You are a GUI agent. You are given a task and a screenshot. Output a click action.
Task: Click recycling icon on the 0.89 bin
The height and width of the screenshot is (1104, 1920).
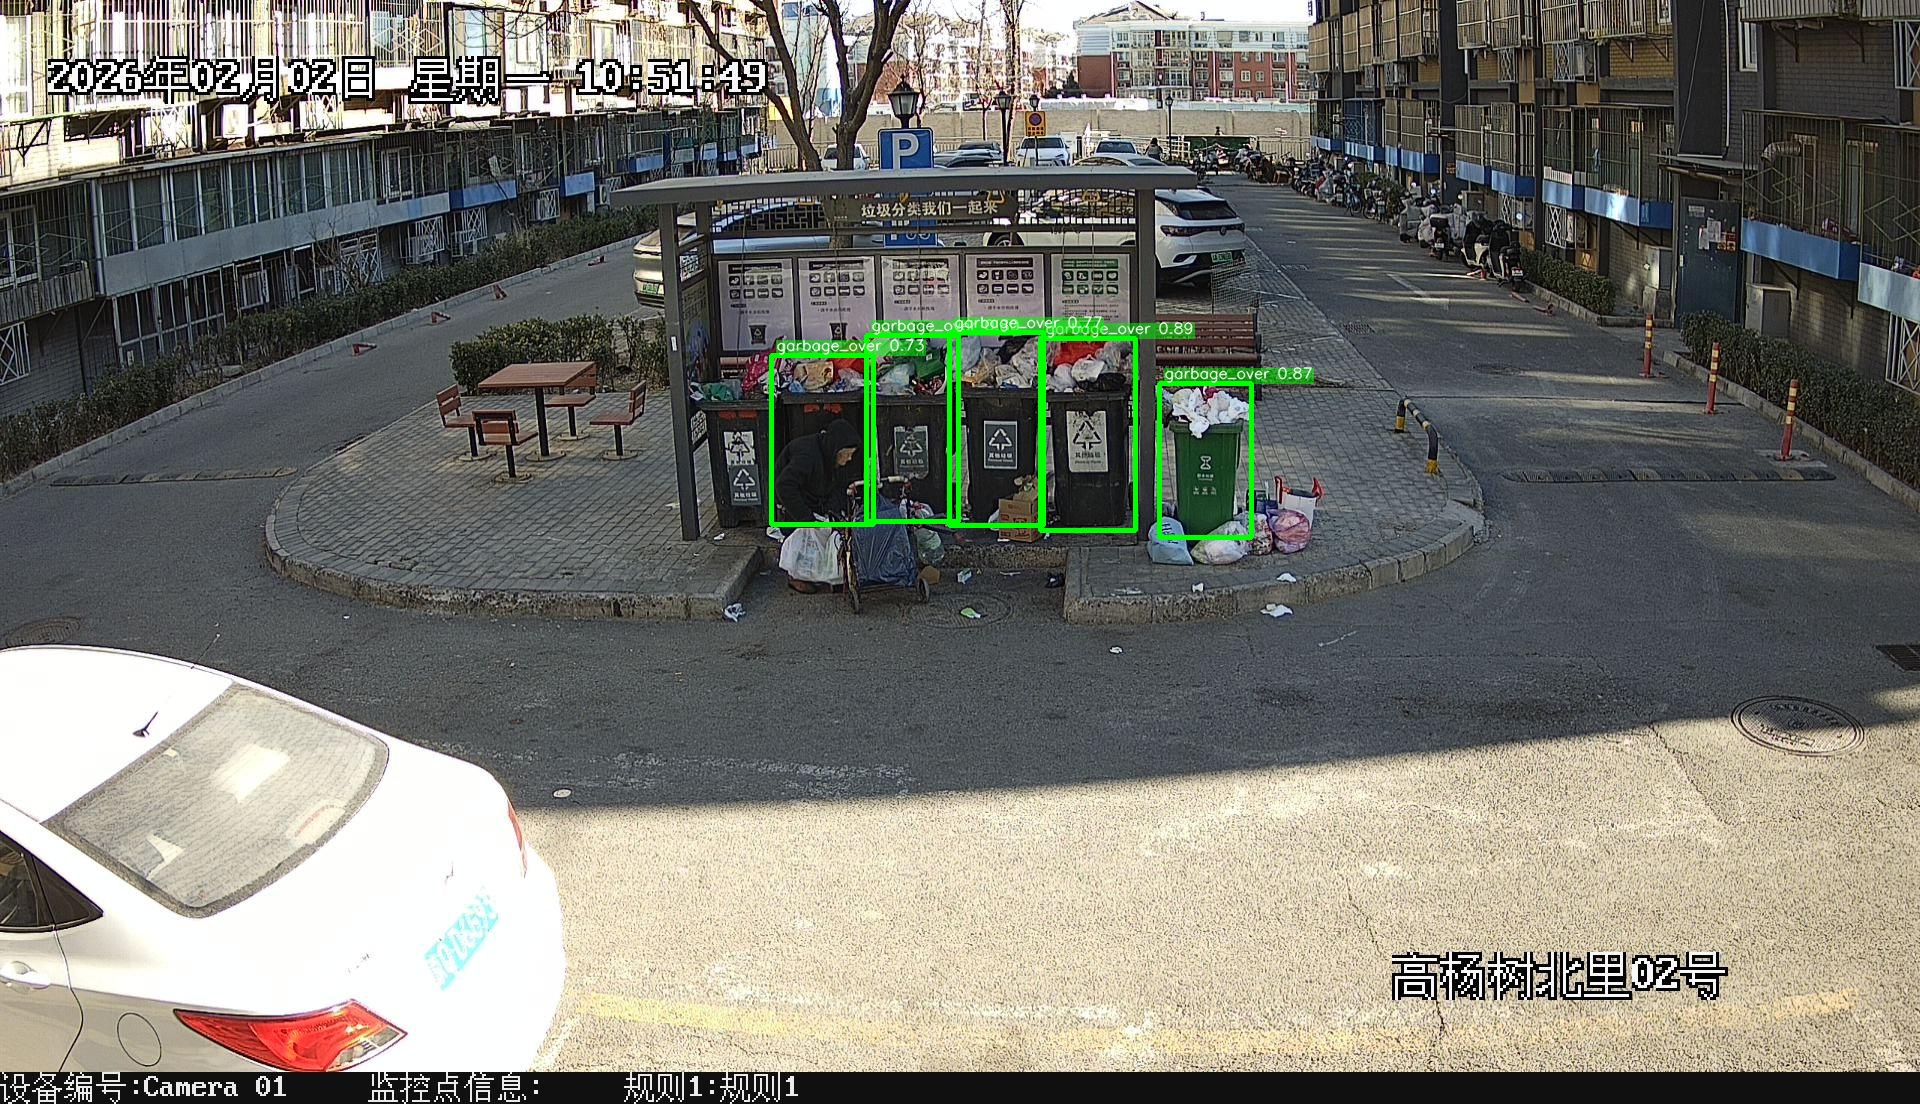(1087, 436)
